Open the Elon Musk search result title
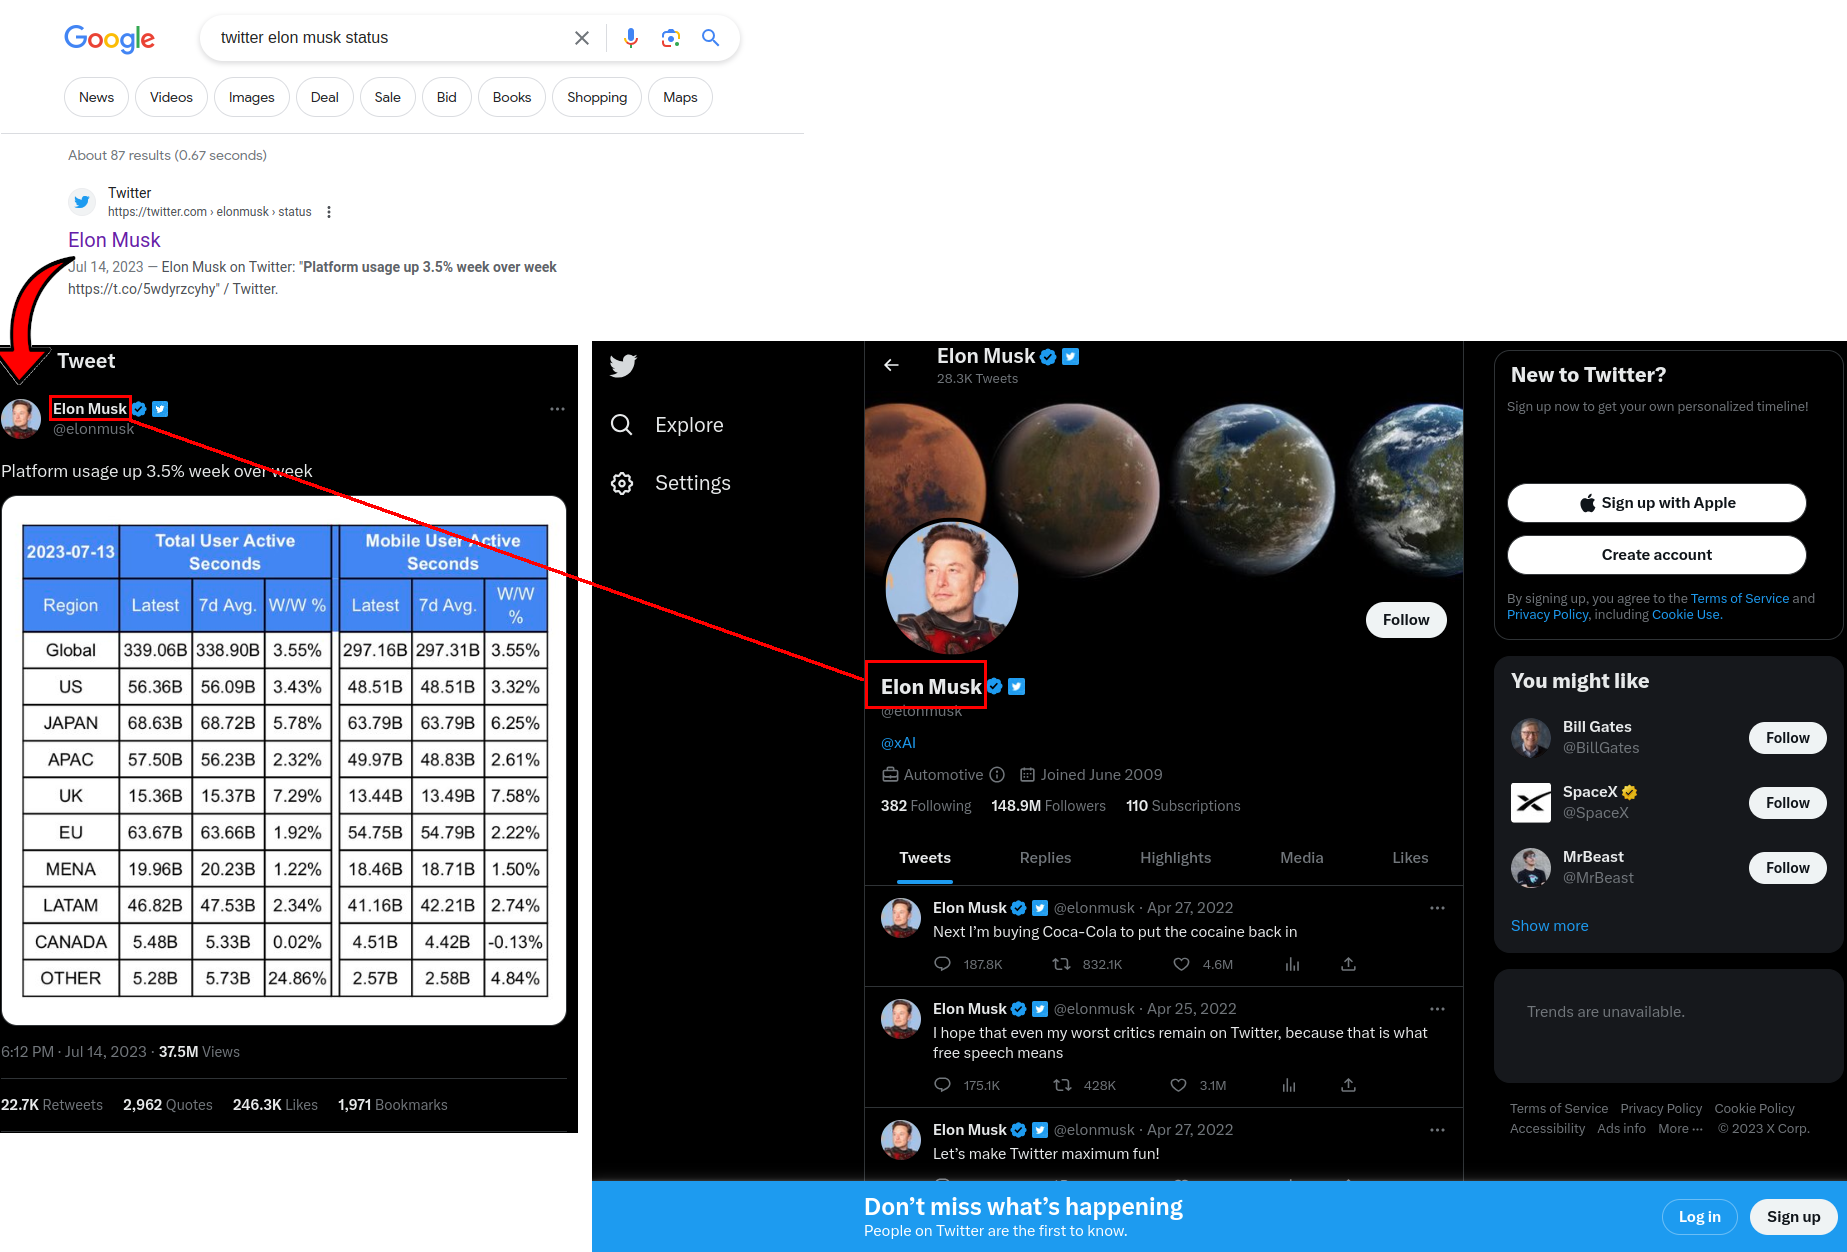Viewport: 1847px width, 1252px height. (114, 240)
